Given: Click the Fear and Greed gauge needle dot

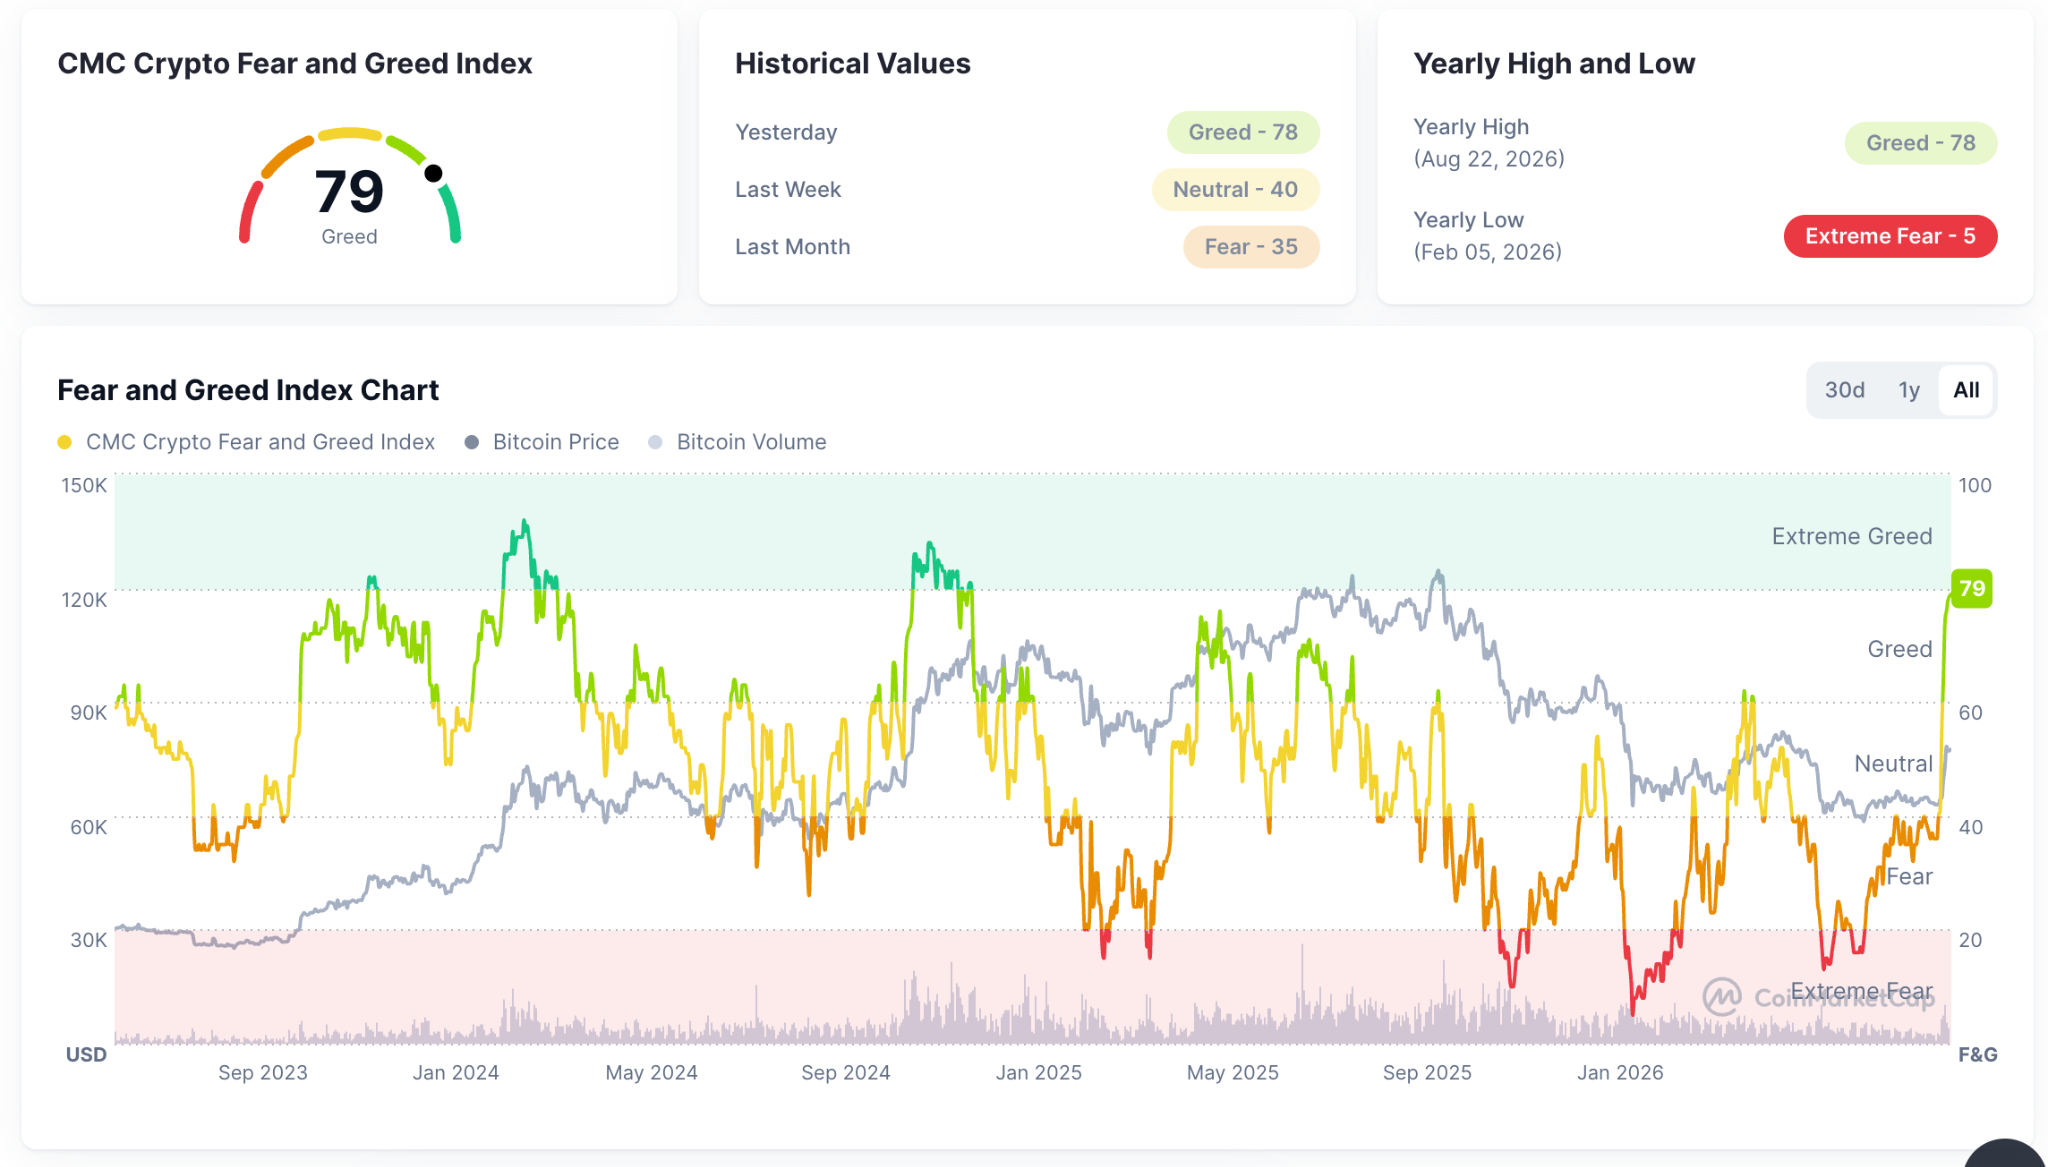Looking at the screenshot, I should click(433, 173).
